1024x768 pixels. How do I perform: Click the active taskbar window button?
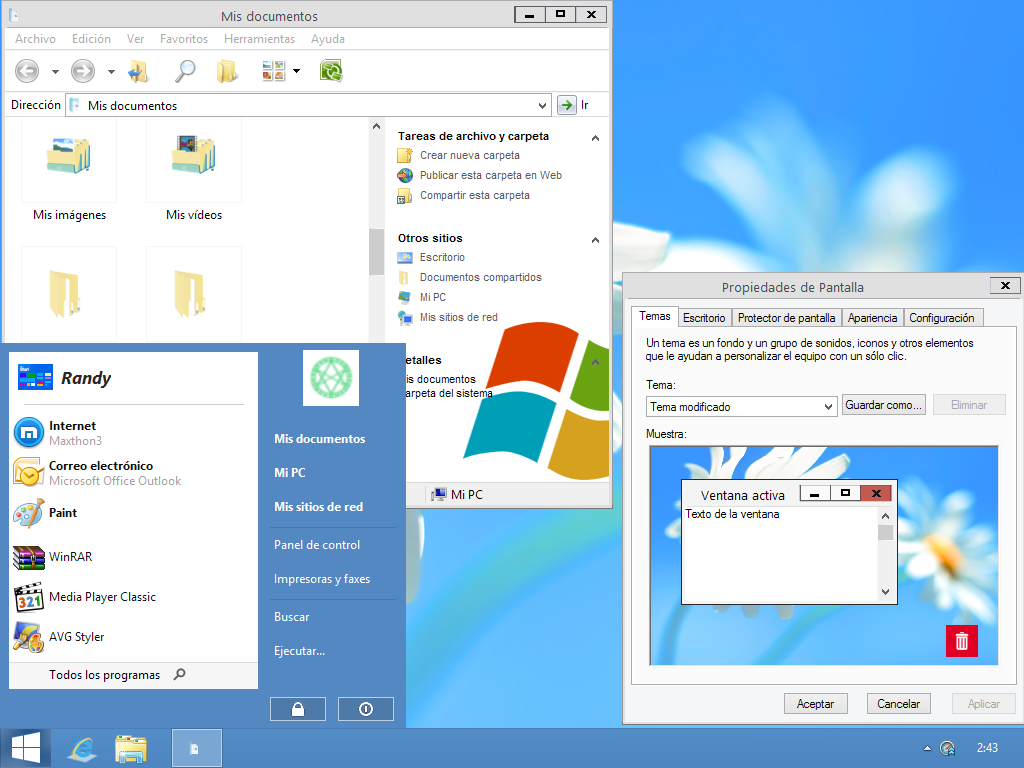pyautogui.click(x=197, y=748)
